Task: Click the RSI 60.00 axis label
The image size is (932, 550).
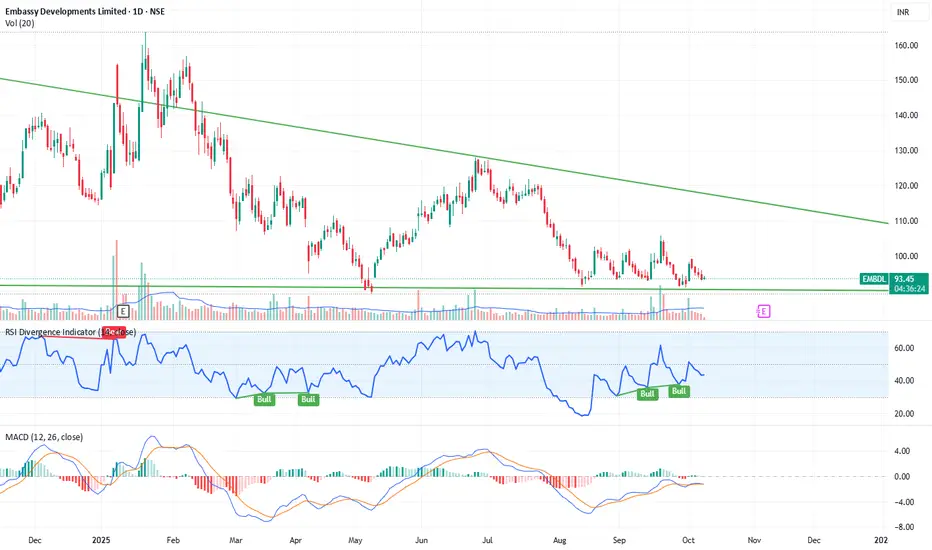Action: [x=904, y=348]
